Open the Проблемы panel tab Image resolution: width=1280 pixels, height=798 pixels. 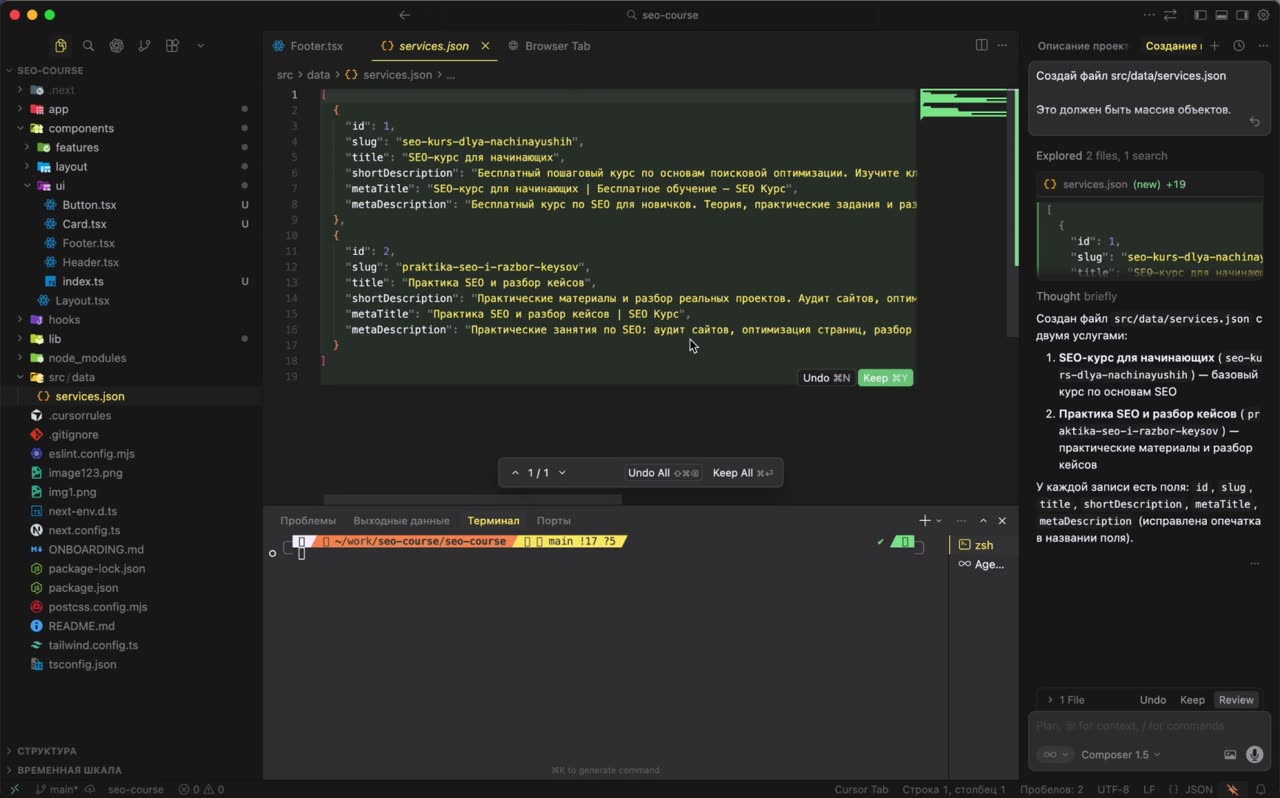[308, 520]
